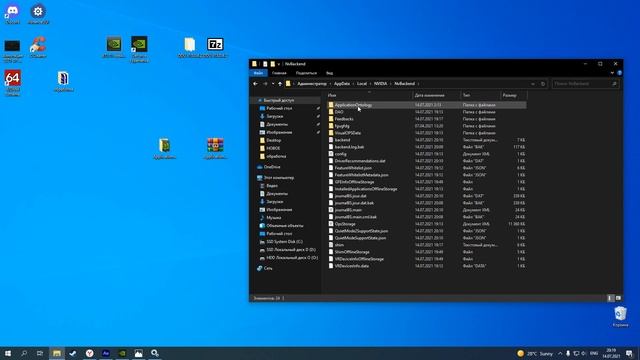Select the CCleaner desktop icon
This screenshot has width=640, height=360.
coord(38,47)
